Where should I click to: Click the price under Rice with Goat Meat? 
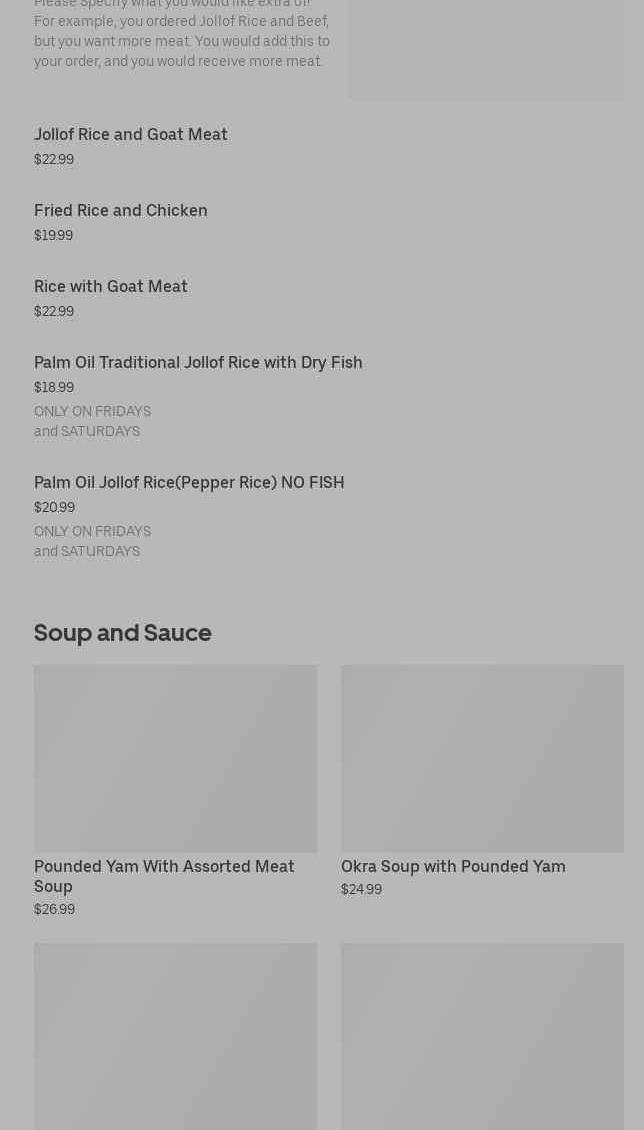[x=54, y=312]
